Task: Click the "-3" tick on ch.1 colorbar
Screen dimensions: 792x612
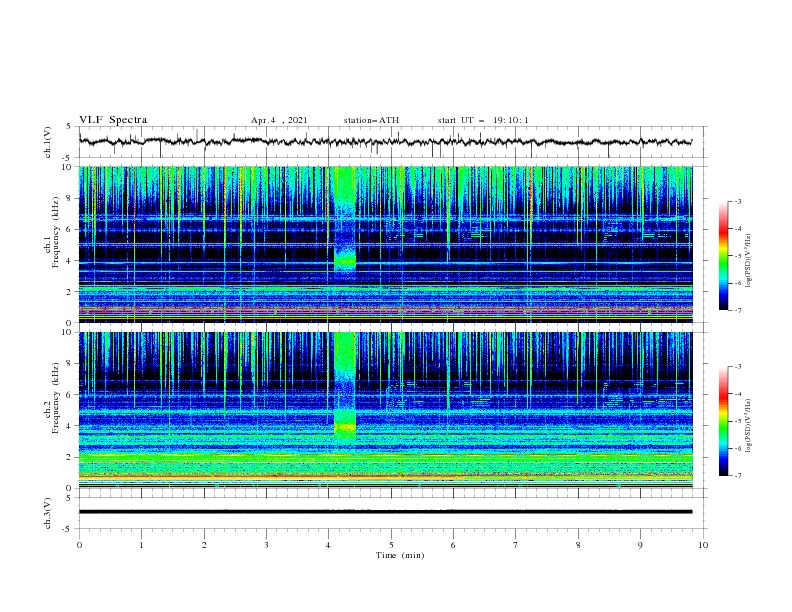Action: [737, 201]
